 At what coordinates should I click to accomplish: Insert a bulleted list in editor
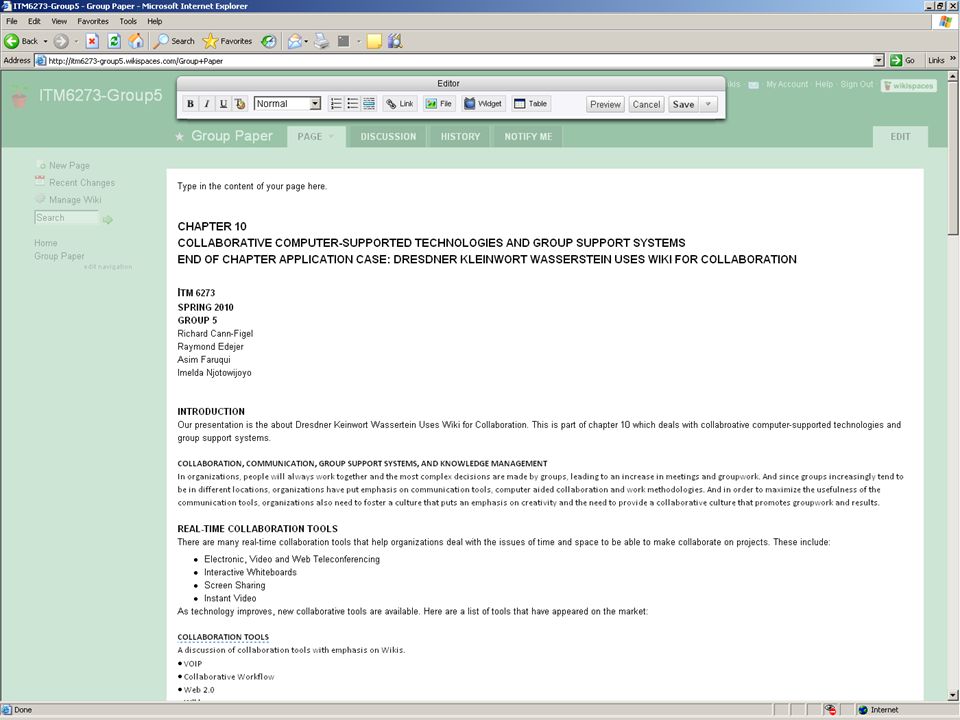[x=353, y=103]
